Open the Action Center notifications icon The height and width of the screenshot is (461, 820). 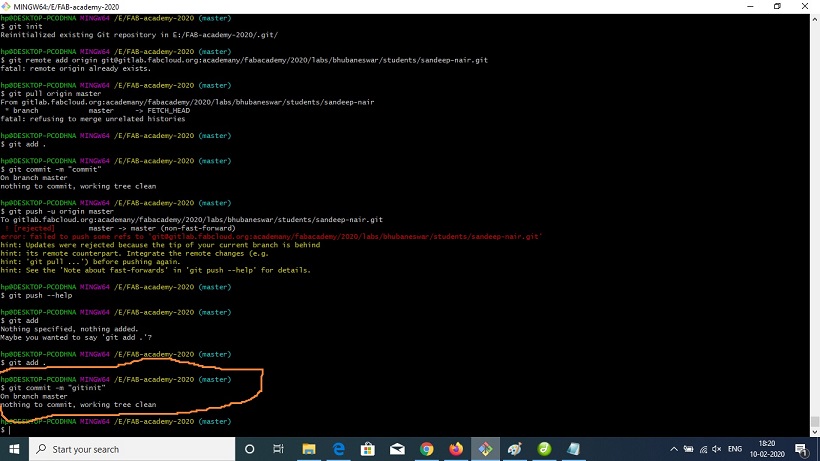tap(802, 449)
